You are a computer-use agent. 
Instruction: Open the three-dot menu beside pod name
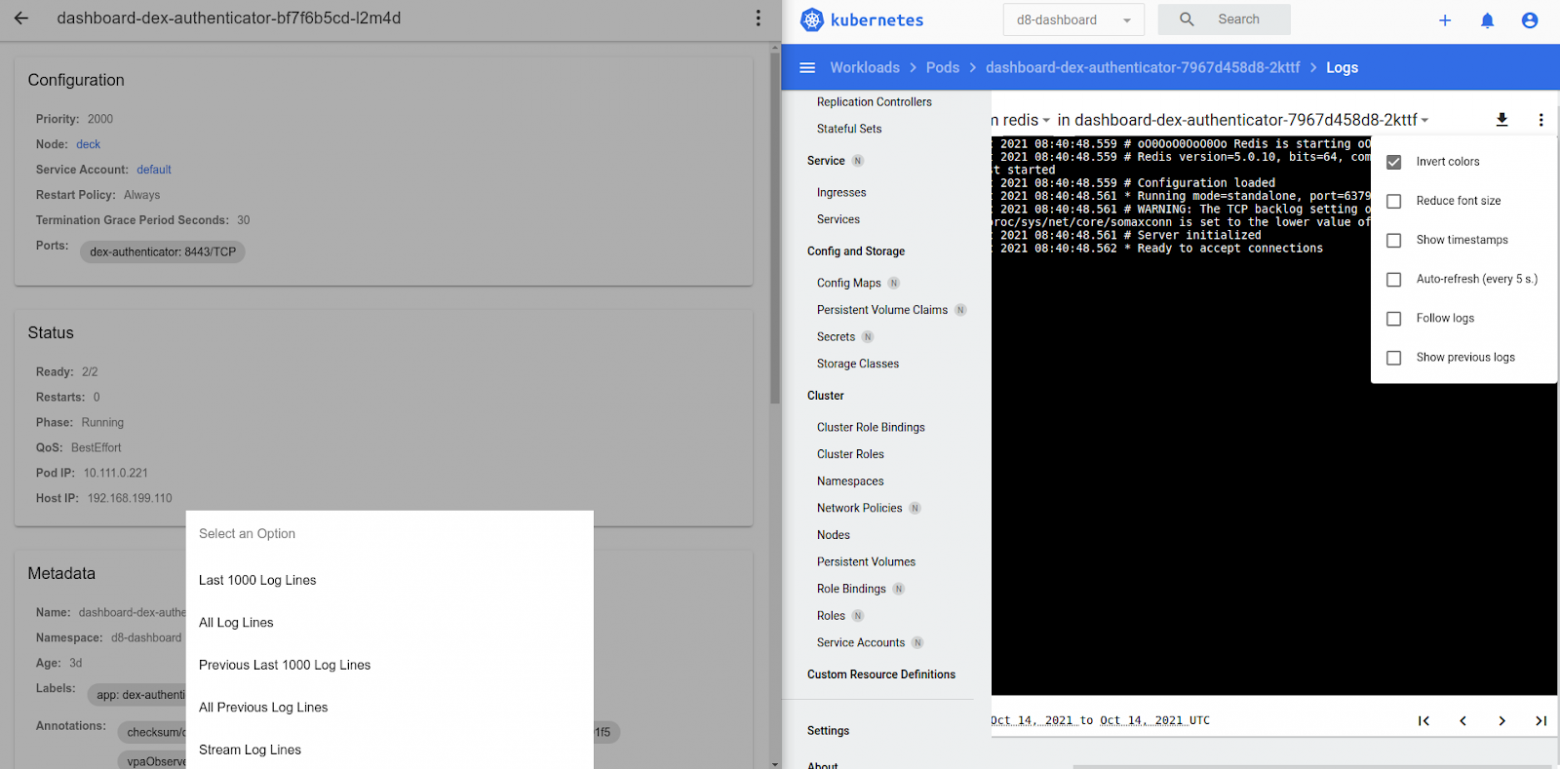759,18
